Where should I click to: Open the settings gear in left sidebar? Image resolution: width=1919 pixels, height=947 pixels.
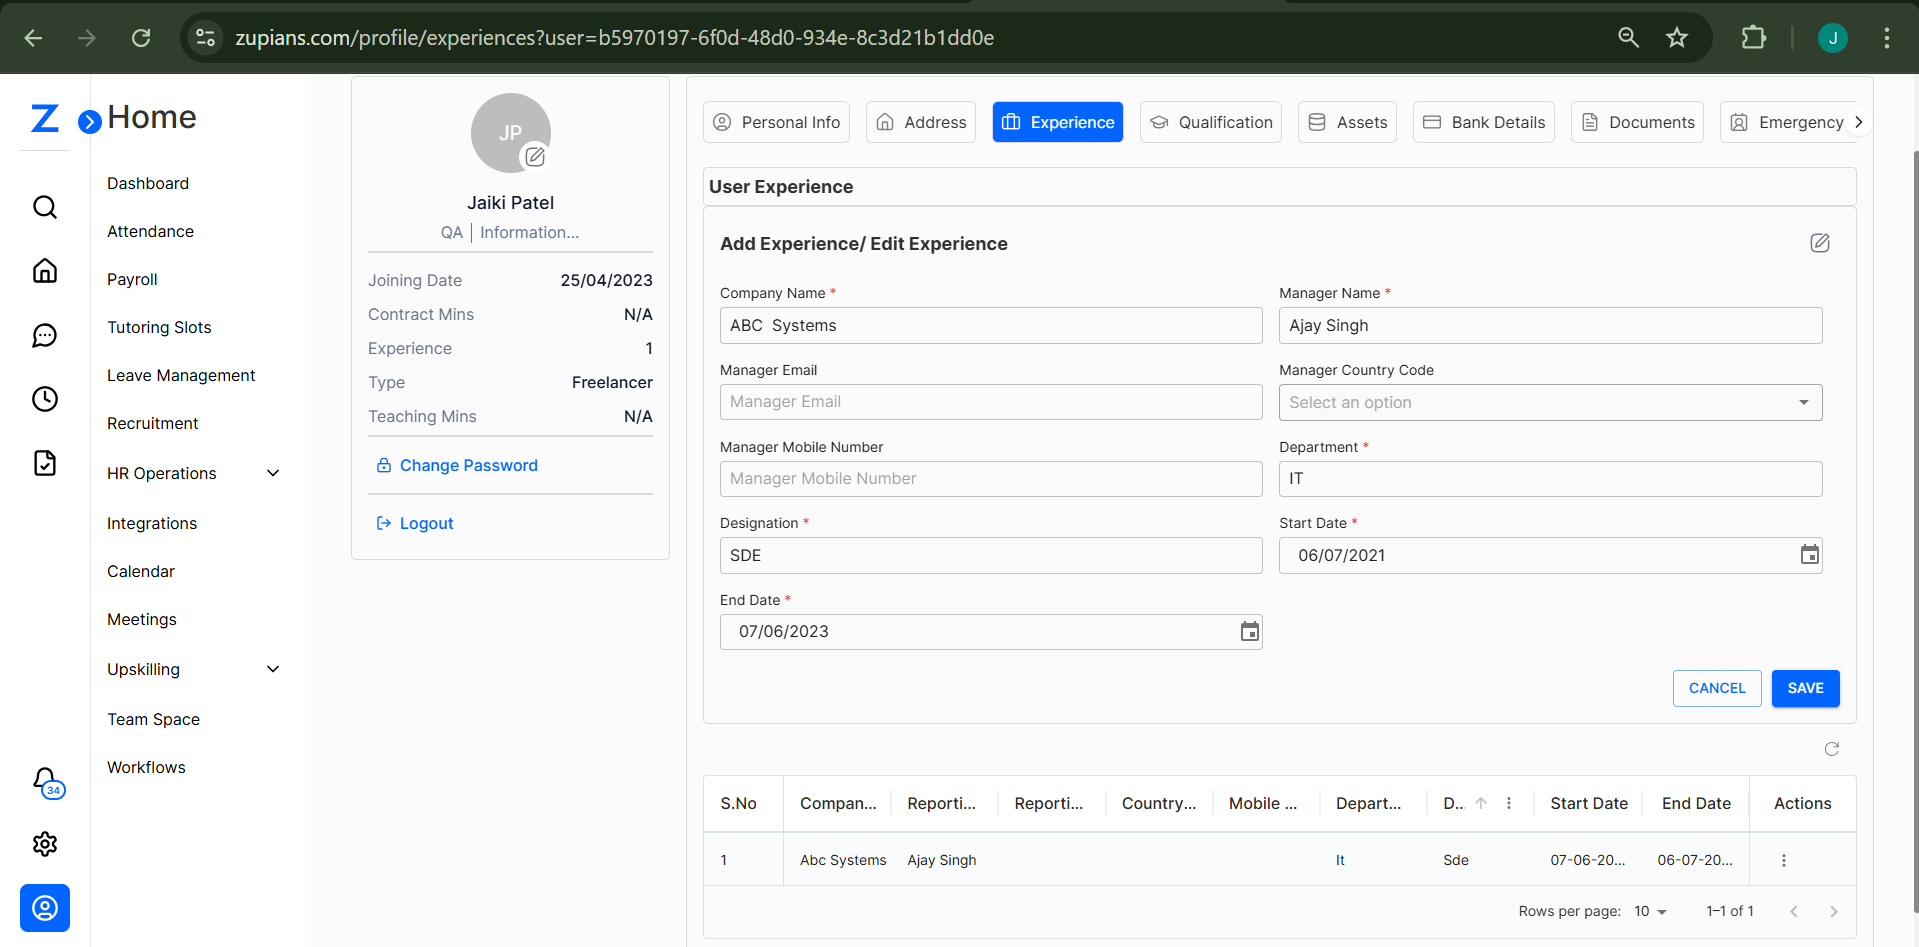[x=45, y=844]
